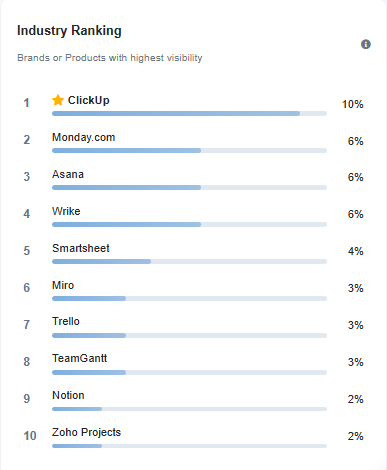Select Zoho Projects at rank ten
Viewport: 387px width, 470px height.
pyautogui.click(x=86, y=432)
